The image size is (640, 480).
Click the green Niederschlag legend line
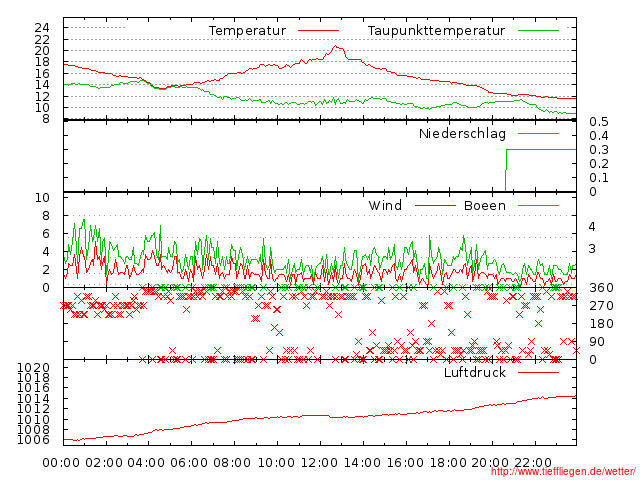point(538,133)
